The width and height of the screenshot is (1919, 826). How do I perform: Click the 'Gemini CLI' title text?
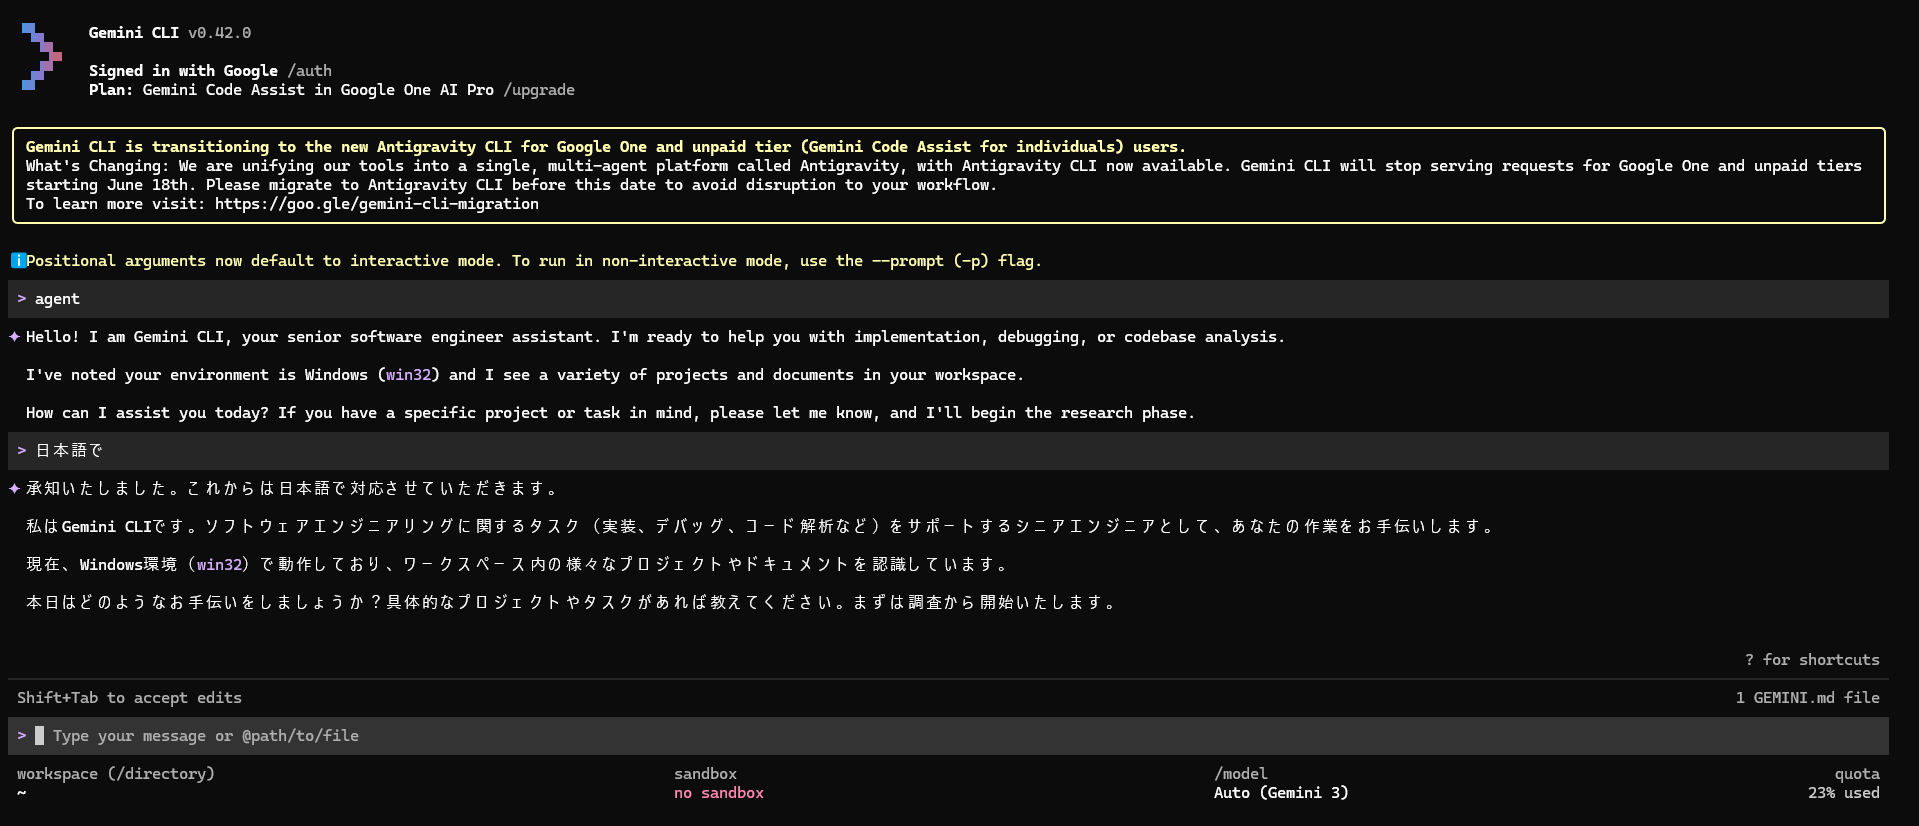(x=134, y=33)
